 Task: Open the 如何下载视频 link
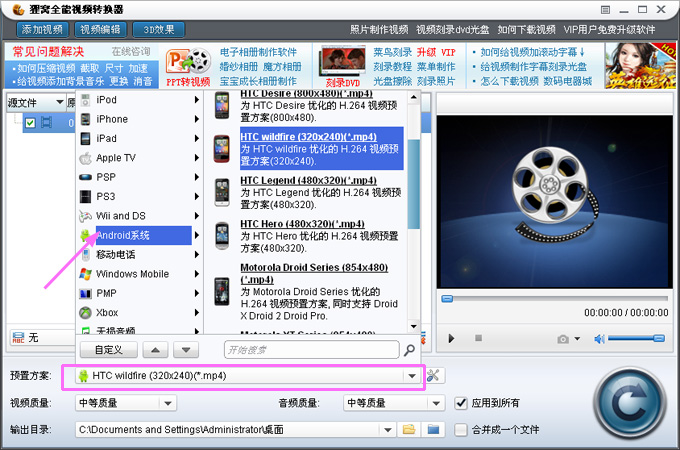(x=526, y=29)
